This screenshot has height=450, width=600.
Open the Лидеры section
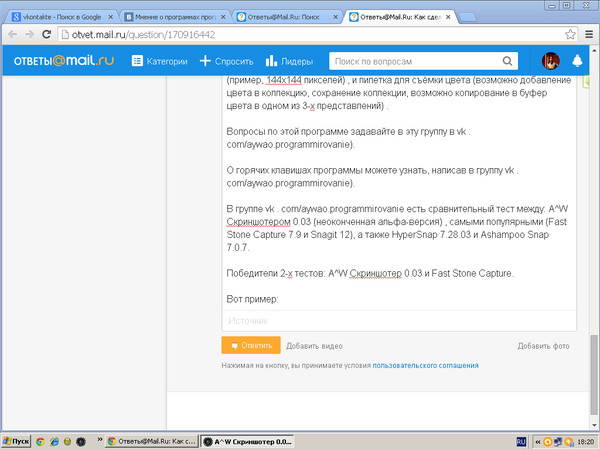[x=289, y=61]
